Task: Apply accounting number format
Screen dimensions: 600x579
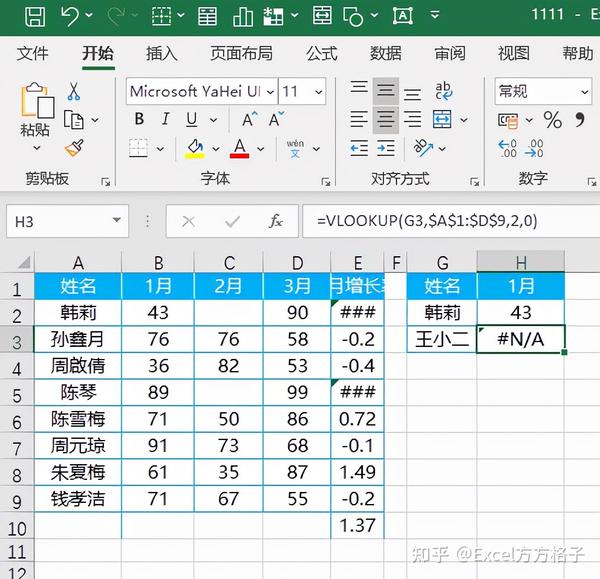Action: pos(508,121)
